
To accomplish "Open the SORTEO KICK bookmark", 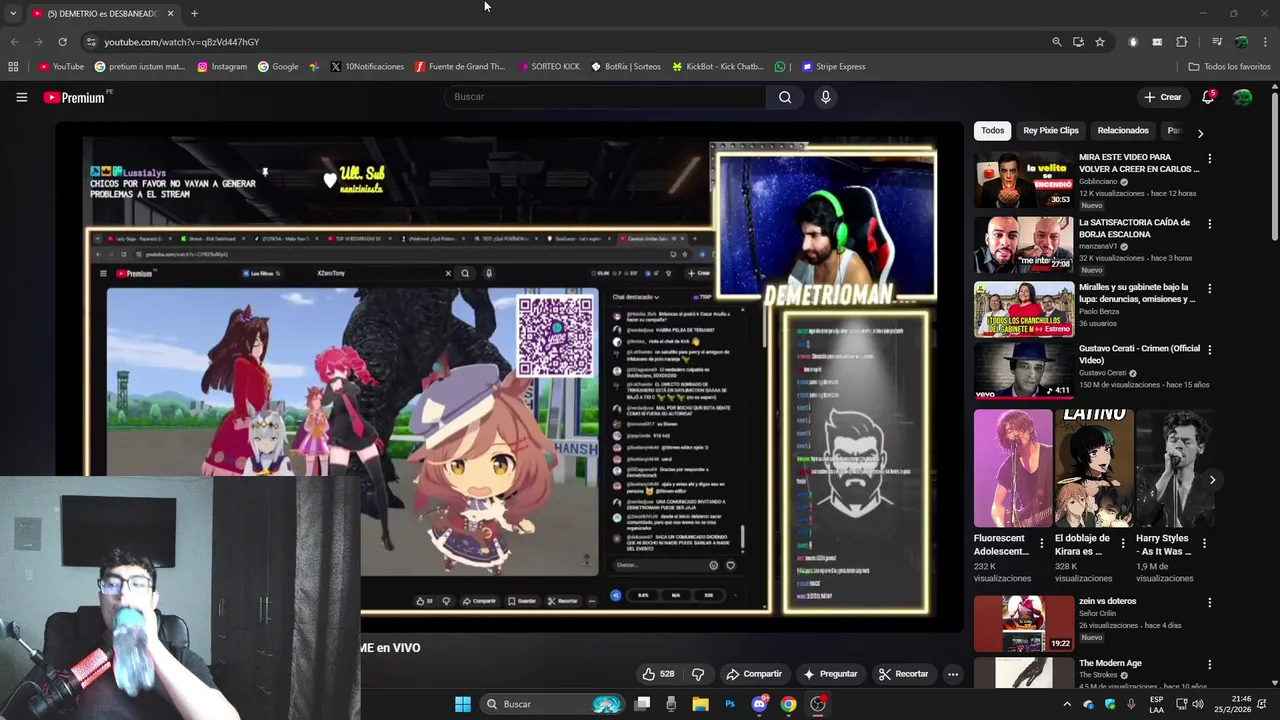I will pyautogui.click(x=549, y=67).
